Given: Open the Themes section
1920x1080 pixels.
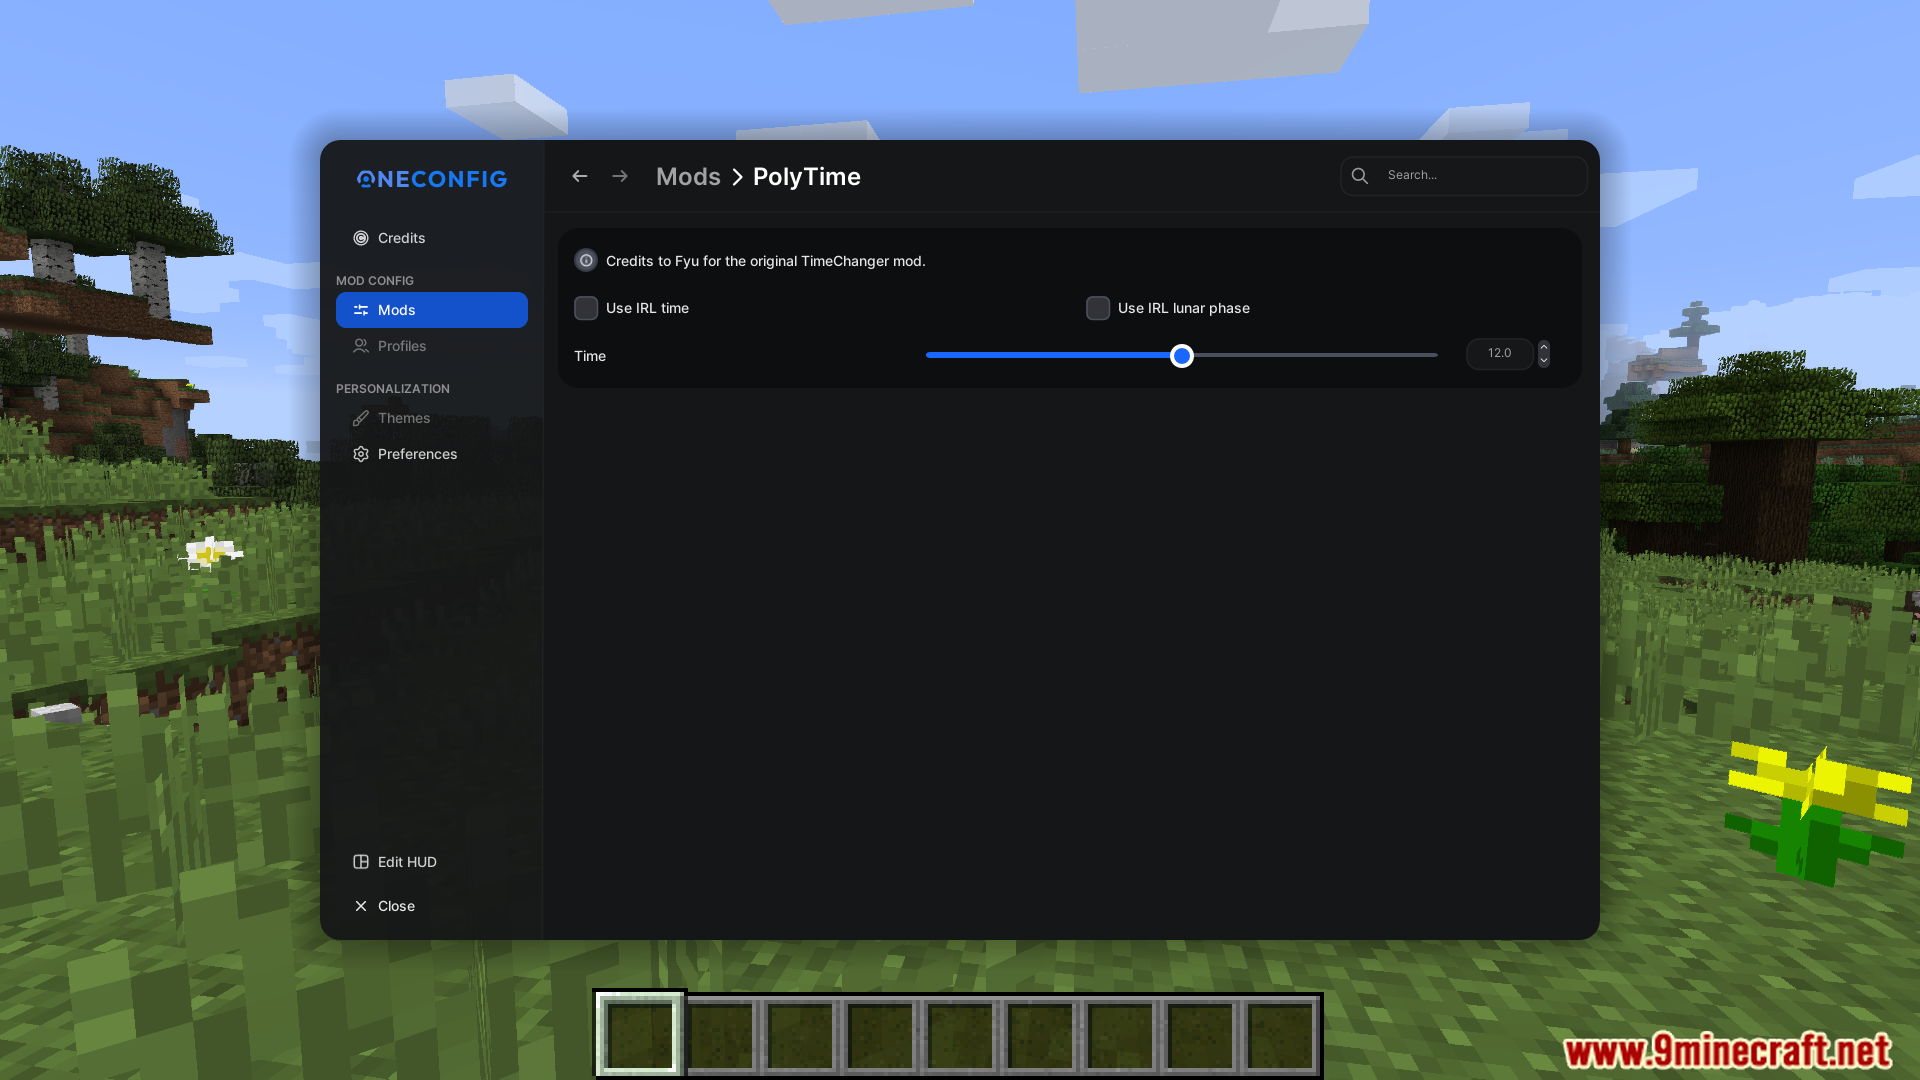Looking at the screenshot, I should (432, 418).
